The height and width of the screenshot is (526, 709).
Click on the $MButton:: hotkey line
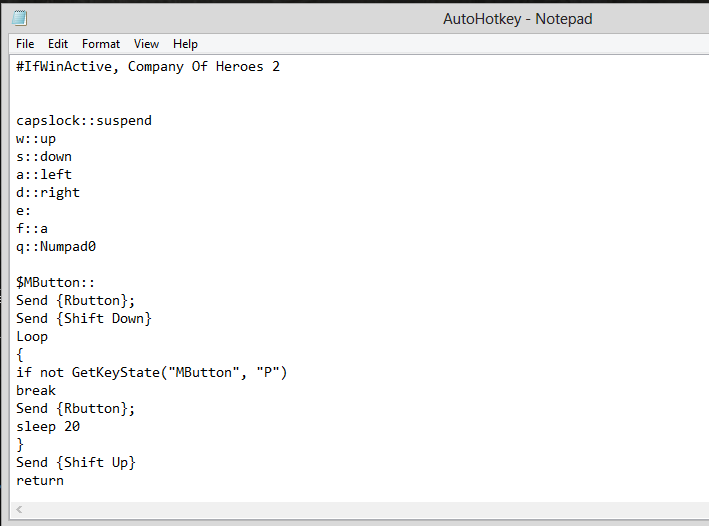coord(56,283)
